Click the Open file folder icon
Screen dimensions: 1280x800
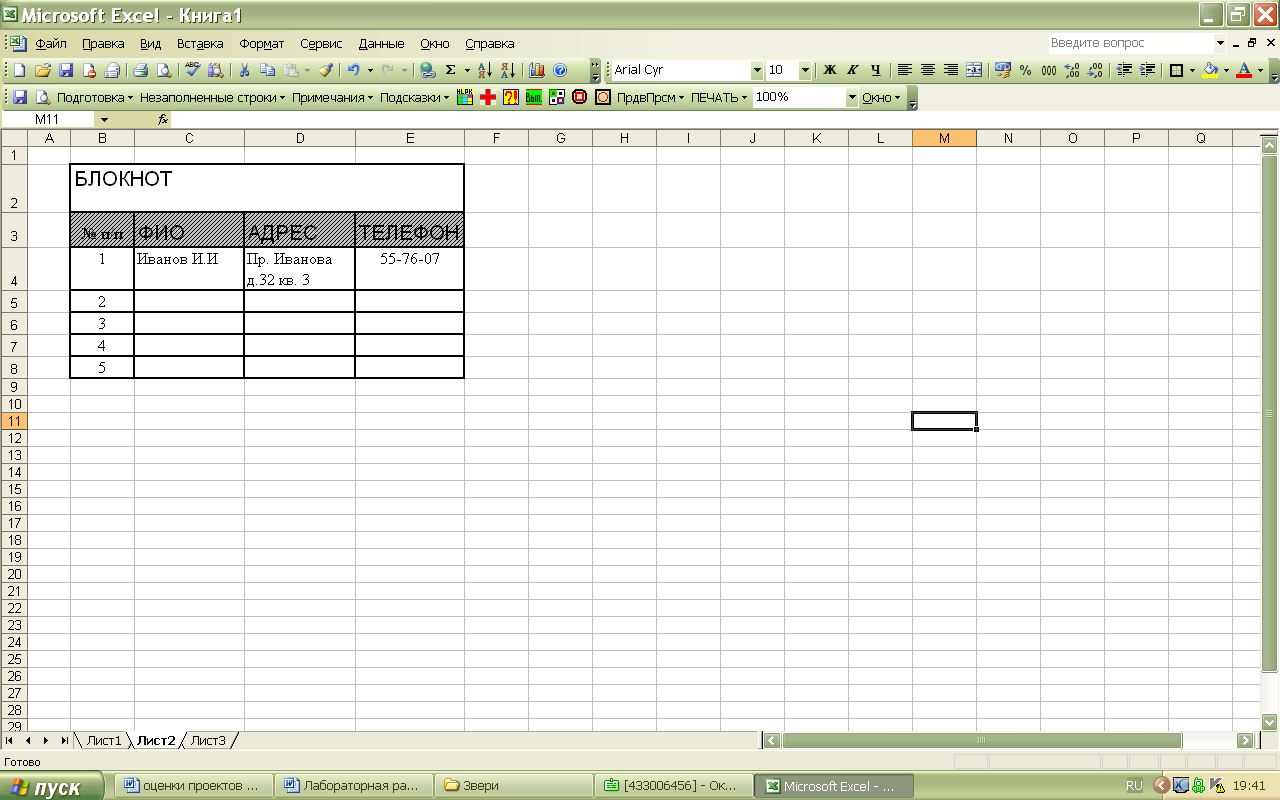point(43,70)
